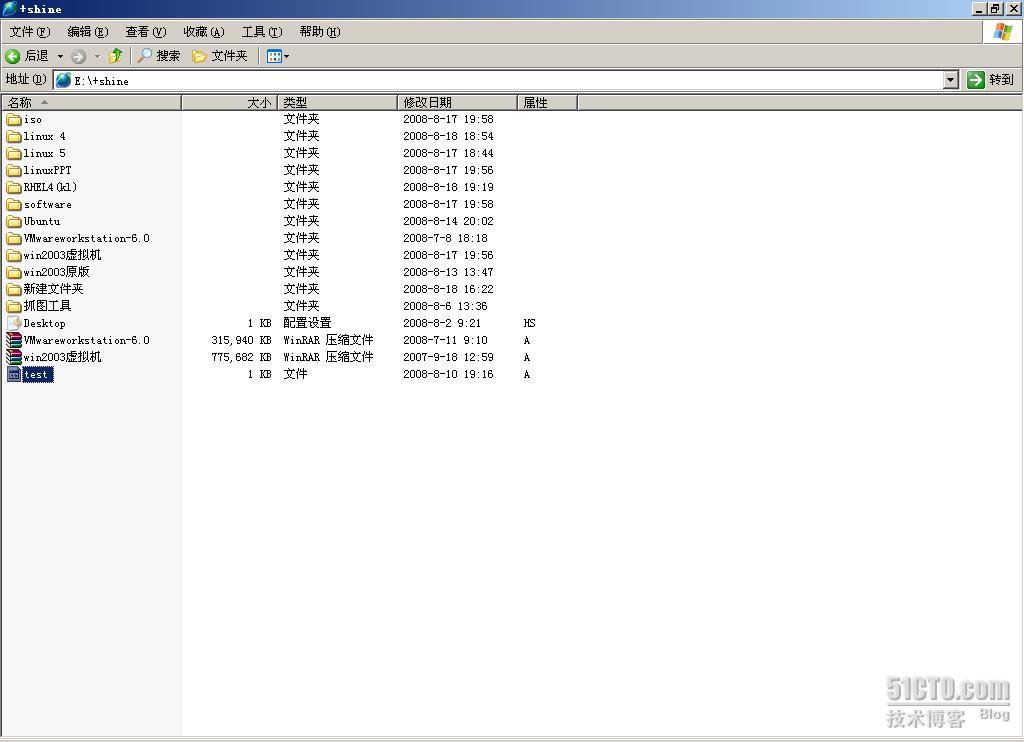Select the win2003原版 folder icon
Viewport: 1024px width, 742px height.
tap(14, 272)
